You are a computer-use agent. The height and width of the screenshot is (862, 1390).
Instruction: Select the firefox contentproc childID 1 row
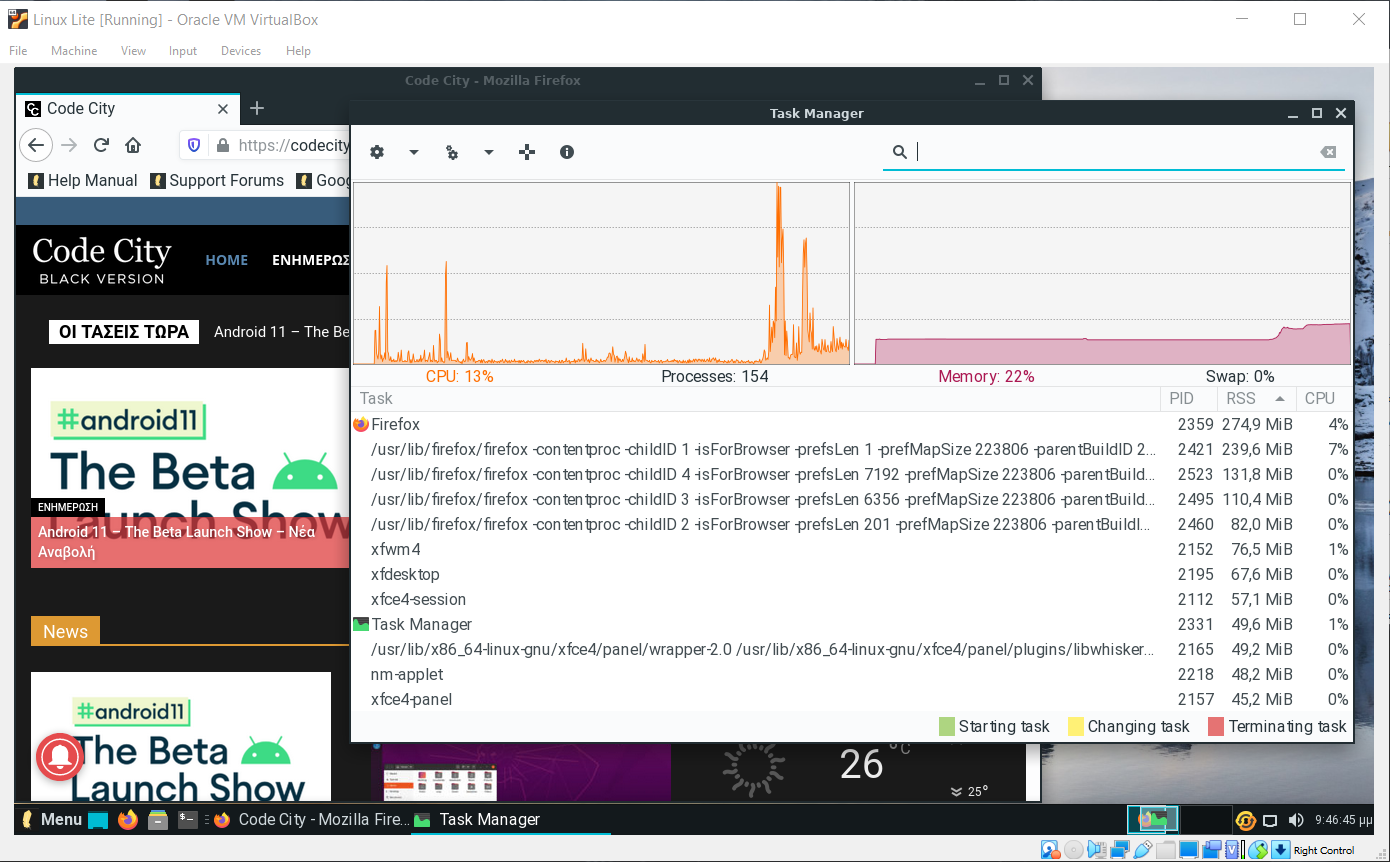[x=852, y=449]
